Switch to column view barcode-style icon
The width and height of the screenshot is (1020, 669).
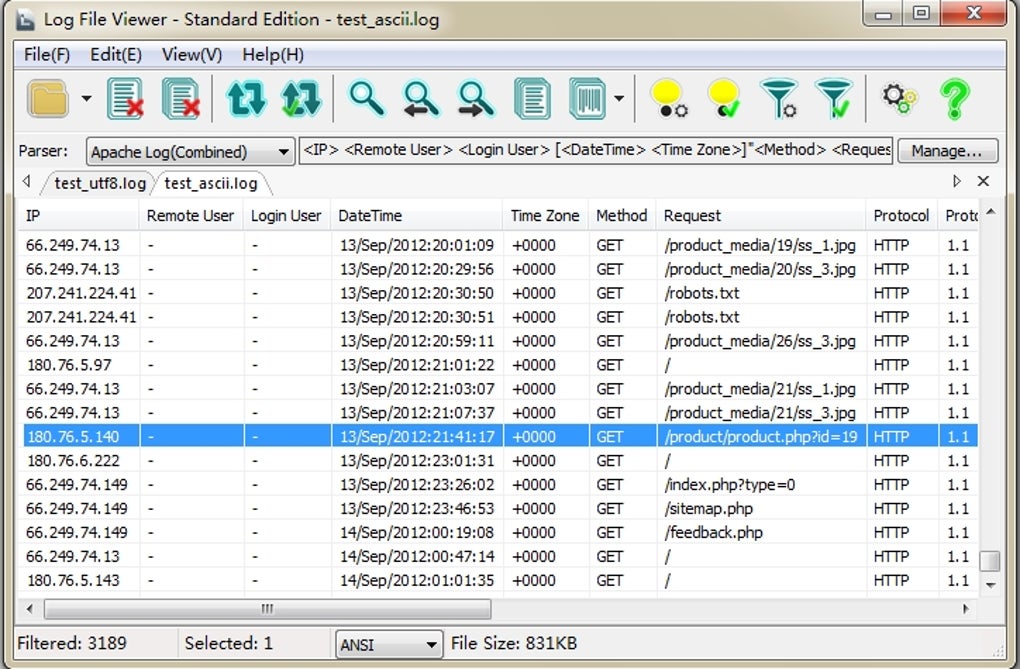pyautogui.click(x=587, y=99)
